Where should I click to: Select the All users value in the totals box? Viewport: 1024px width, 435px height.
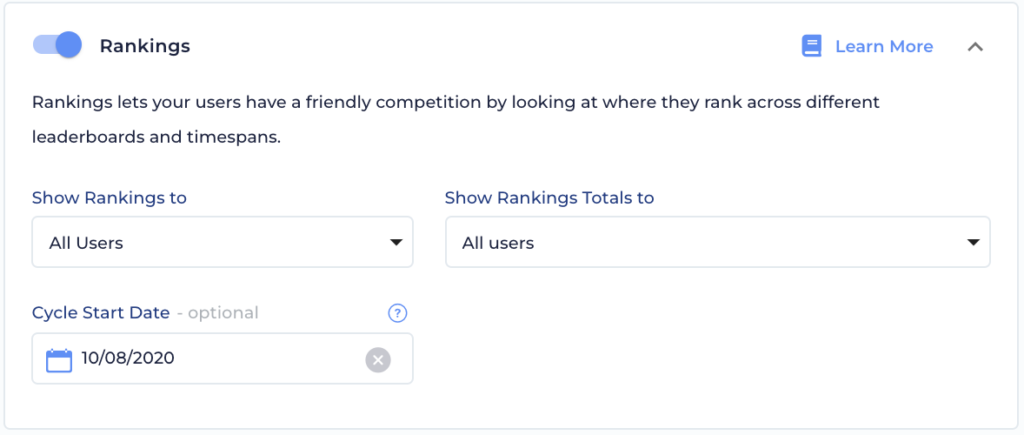(498, 243)
